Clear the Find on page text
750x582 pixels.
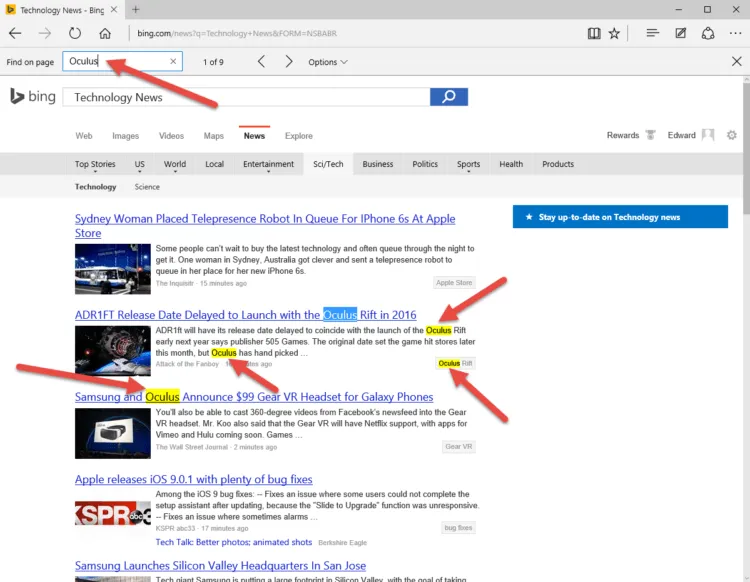click(173, 61)
